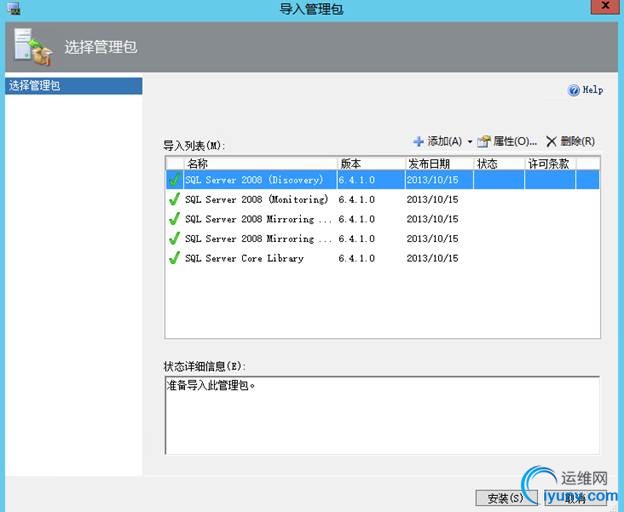624x512 pixels.
Task: Select the SQL Server Core Library row
Action: coord(382,258)
